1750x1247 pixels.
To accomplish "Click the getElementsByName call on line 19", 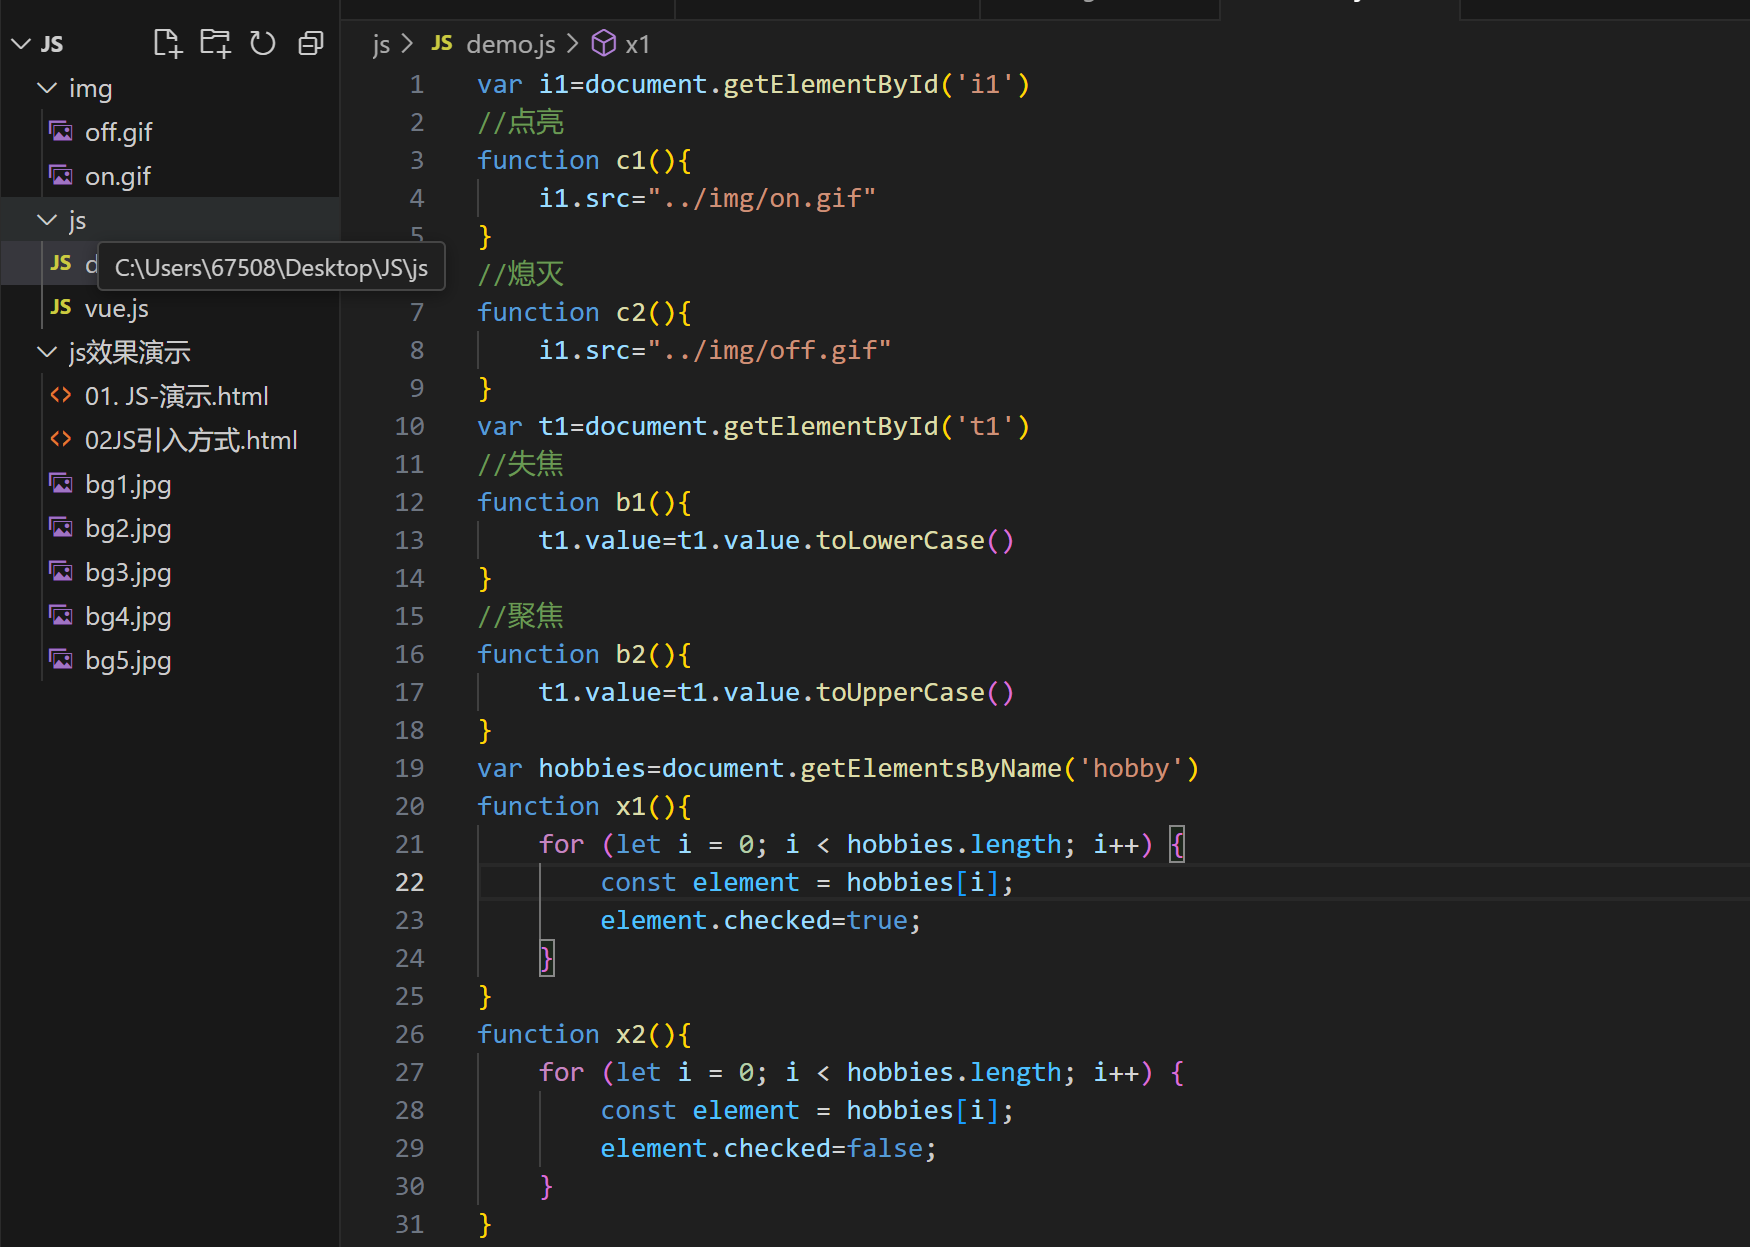I will (931, 768).
